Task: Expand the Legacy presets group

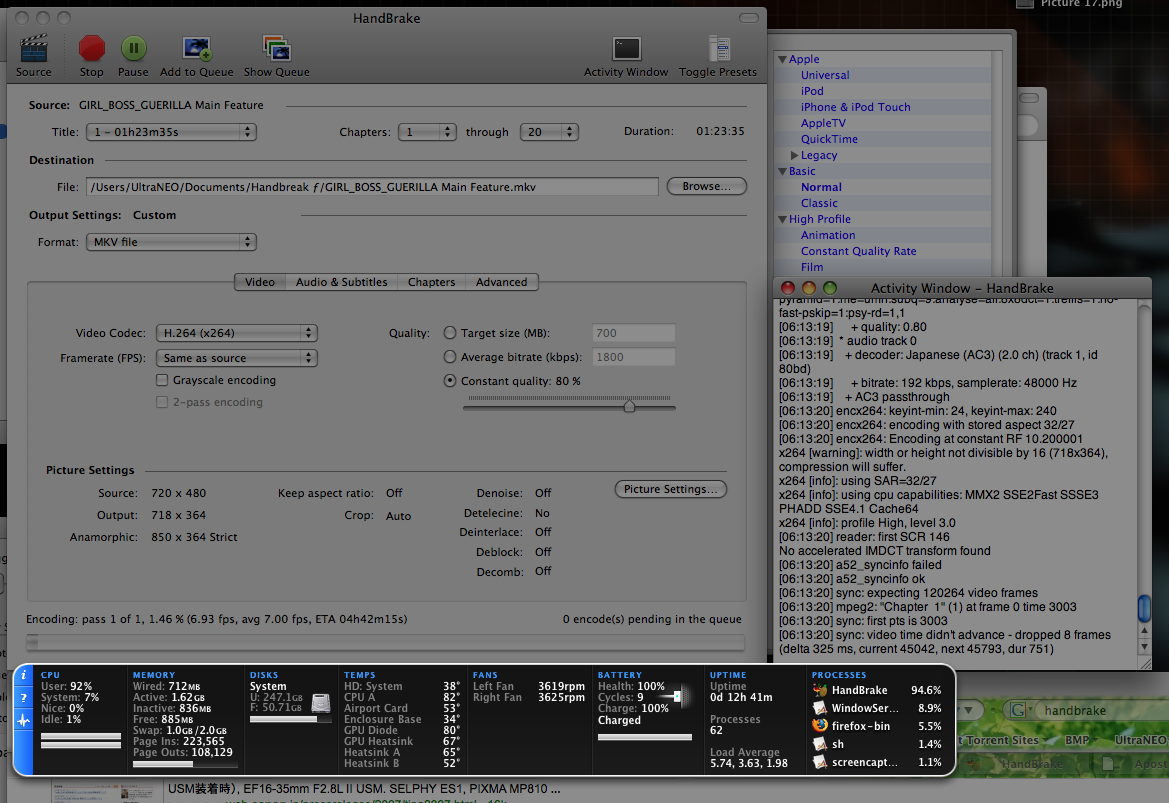Action: click(795, 155)
